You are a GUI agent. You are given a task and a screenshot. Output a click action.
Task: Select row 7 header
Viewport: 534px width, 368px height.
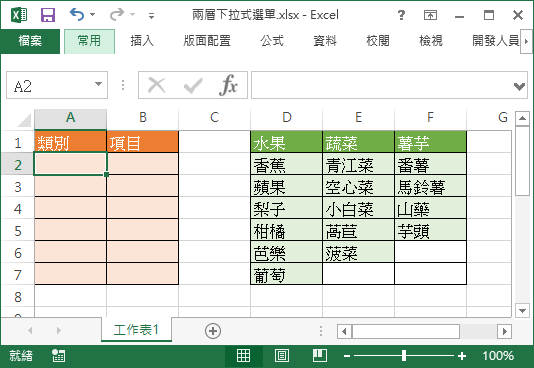pyautogui.click(x=18, y=275)
